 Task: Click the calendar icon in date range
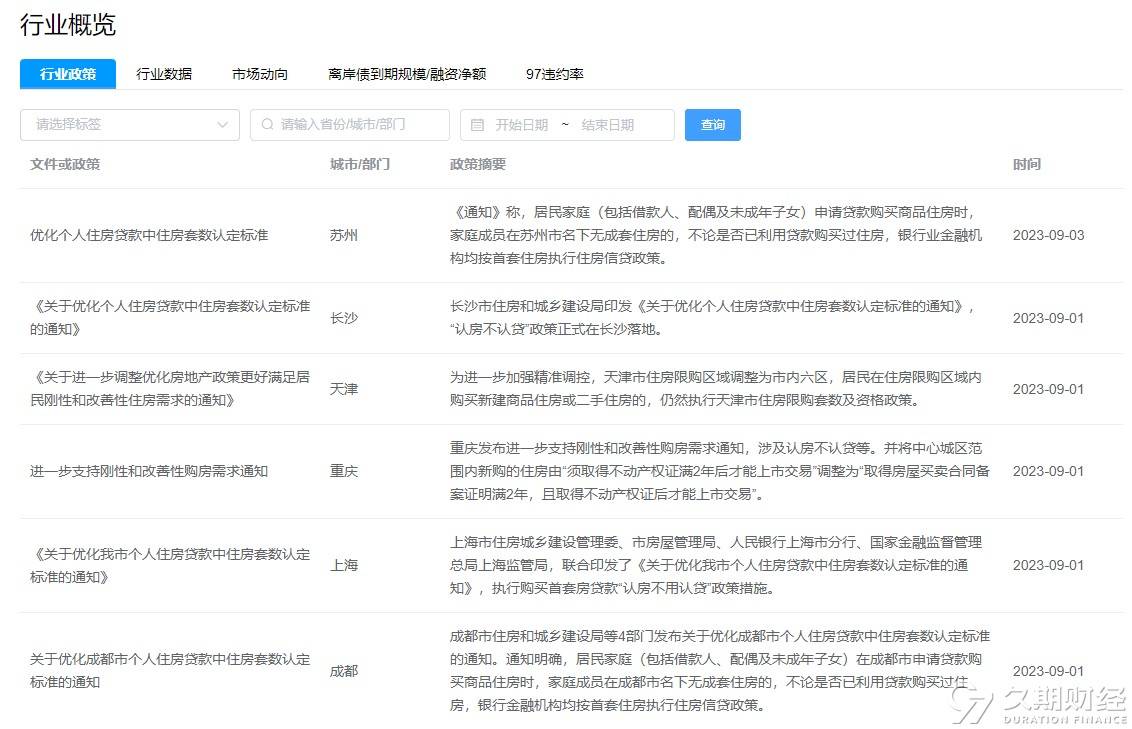point(477,125)
